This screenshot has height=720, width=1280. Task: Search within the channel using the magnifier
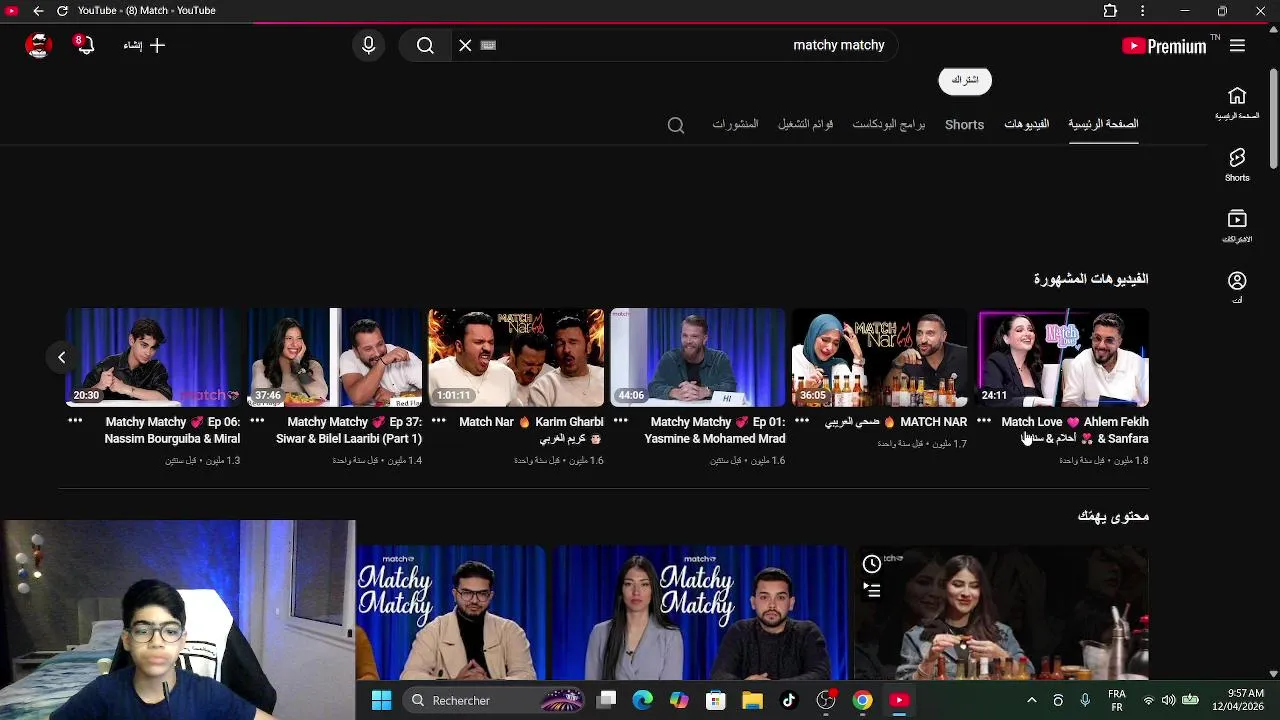[676, 125]
